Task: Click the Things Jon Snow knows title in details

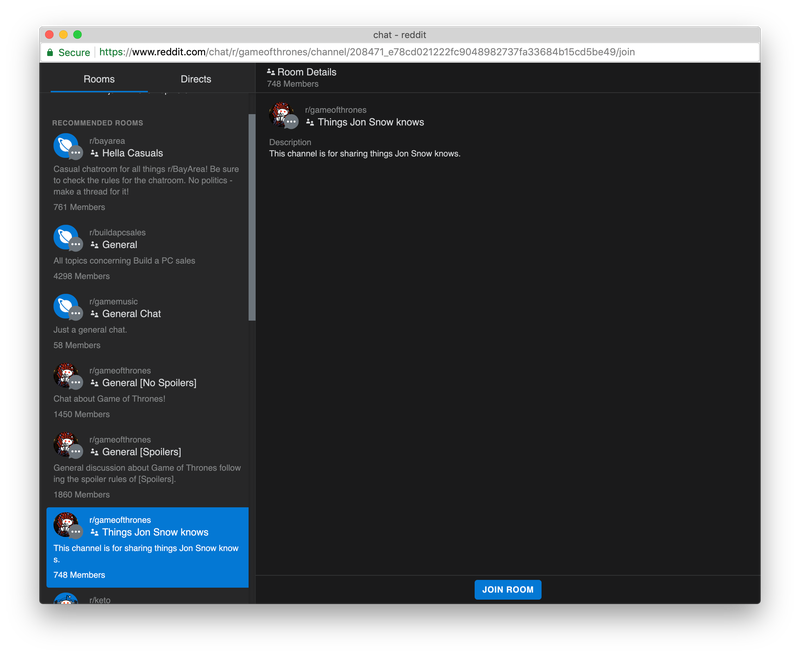Action: [371, 122]
